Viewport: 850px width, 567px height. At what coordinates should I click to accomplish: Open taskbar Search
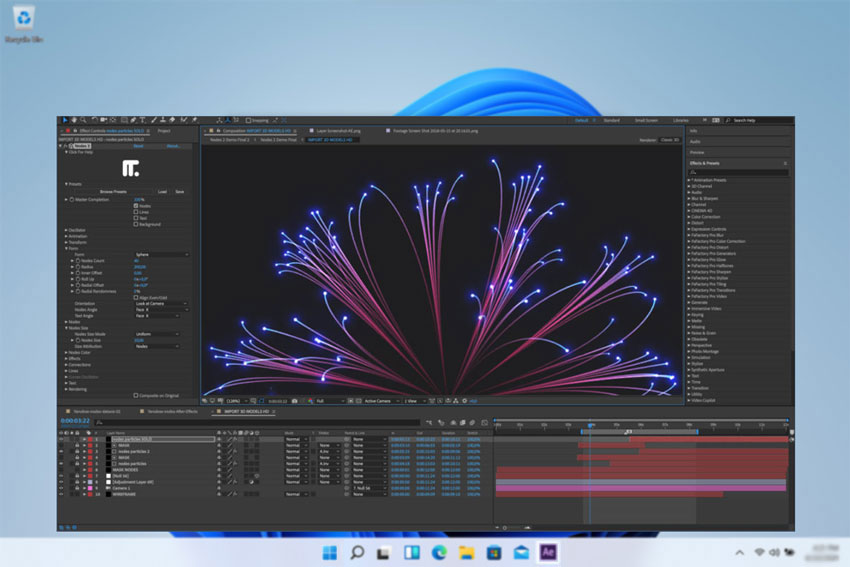pos(357,552)
